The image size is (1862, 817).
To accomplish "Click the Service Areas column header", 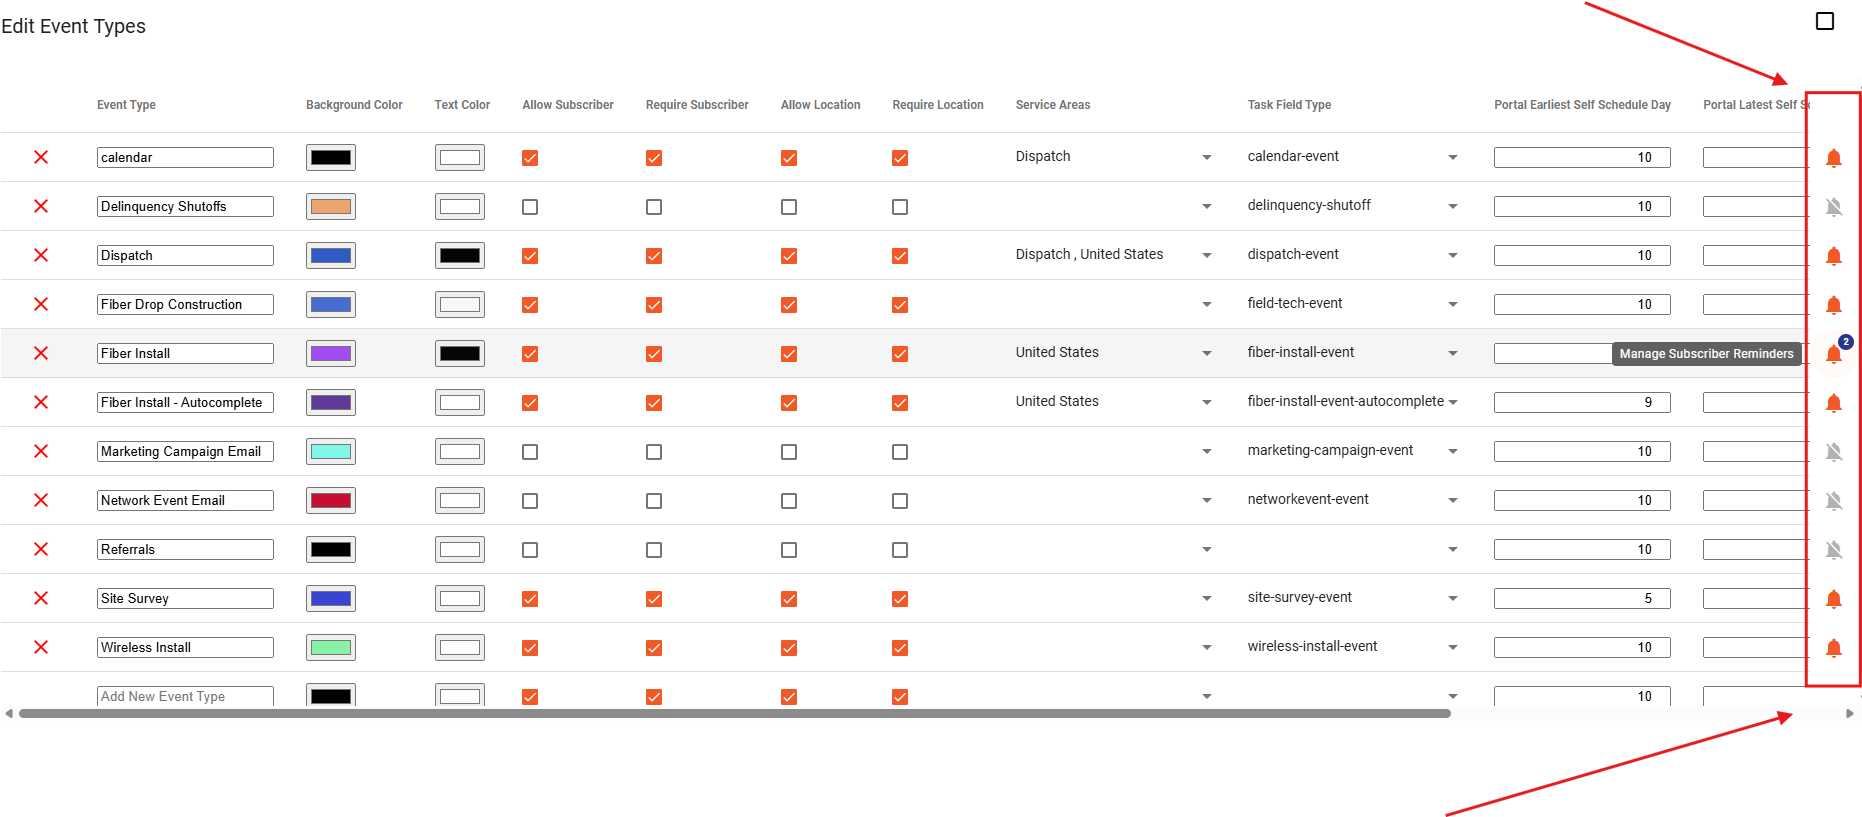I will 1053,105.
